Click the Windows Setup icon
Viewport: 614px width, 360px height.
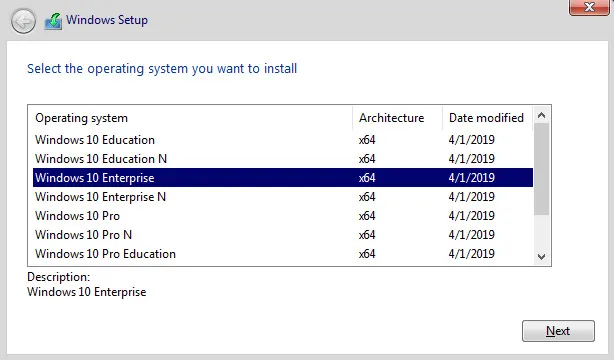pyautogui.click(x=53, y=21)
